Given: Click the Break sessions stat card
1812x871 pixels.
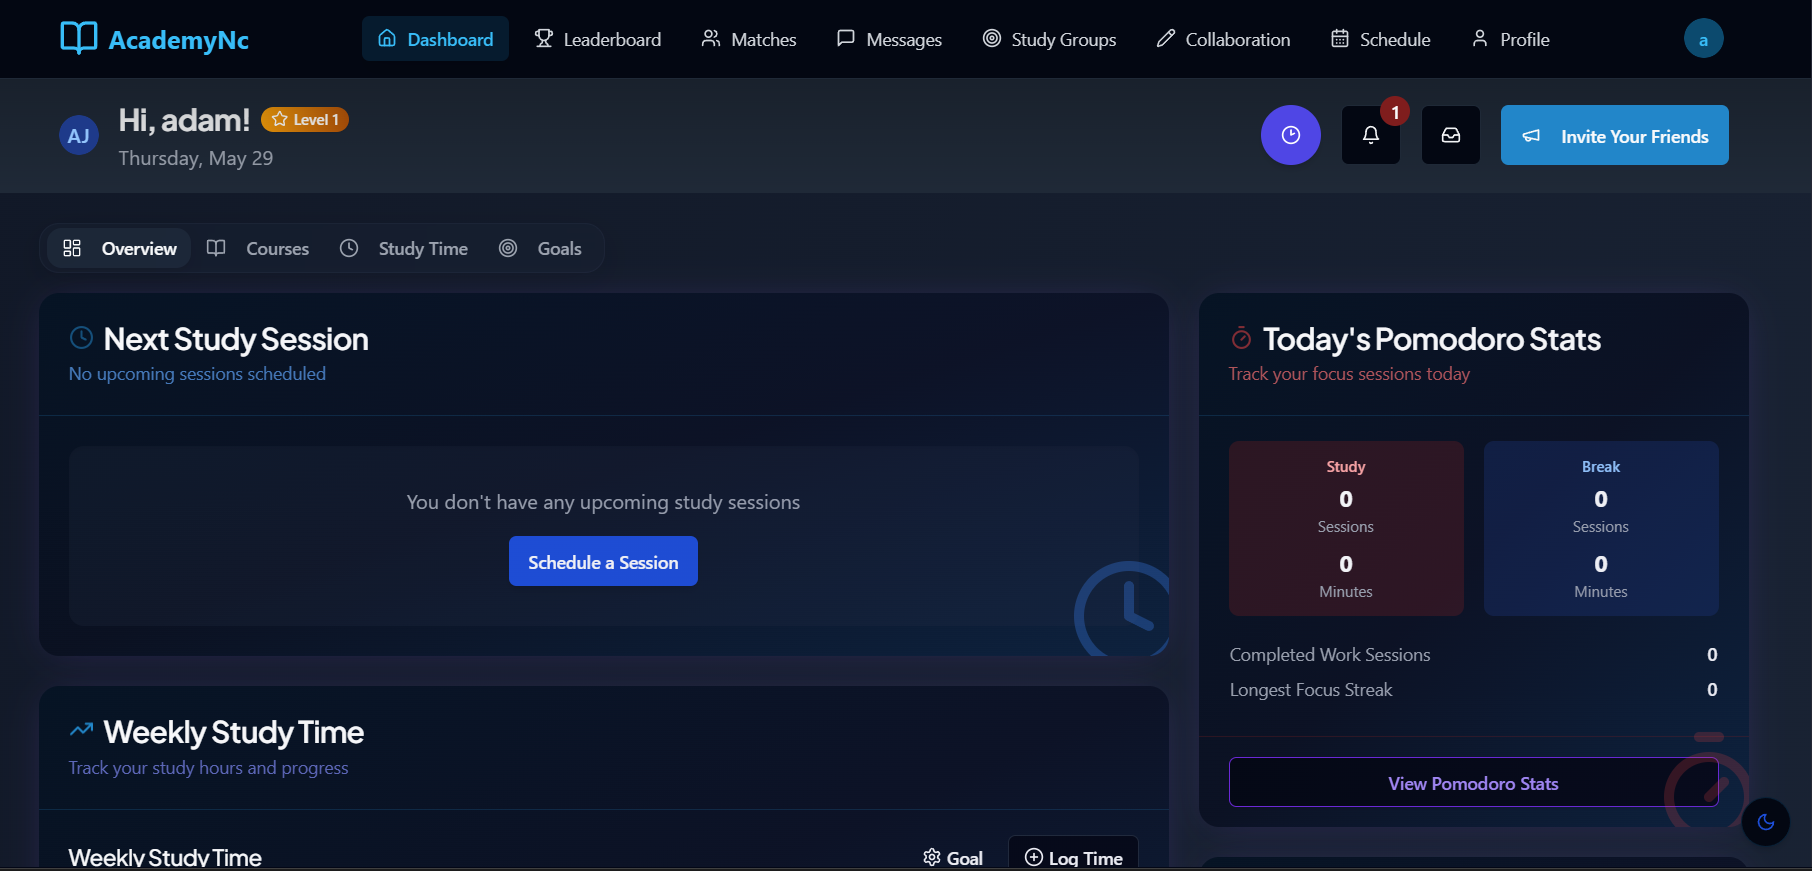Looking at the screenshot, I should tap(1601, 528).
